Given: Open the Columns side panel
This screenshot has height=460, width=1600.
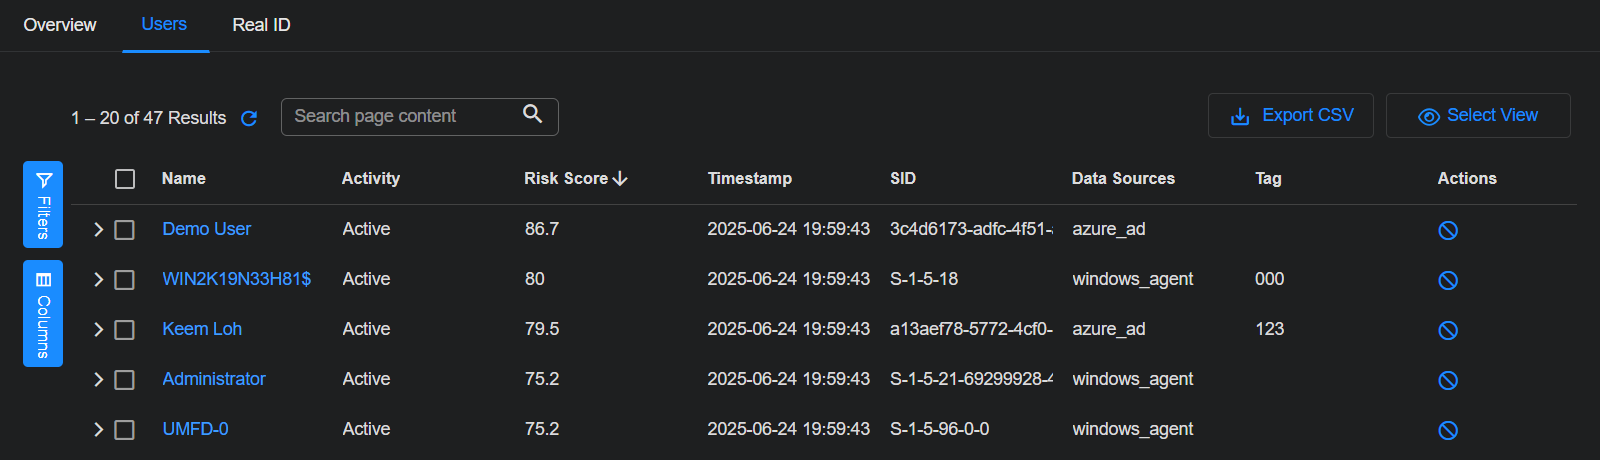Looking at the screenshot, I should coord(43,313).
